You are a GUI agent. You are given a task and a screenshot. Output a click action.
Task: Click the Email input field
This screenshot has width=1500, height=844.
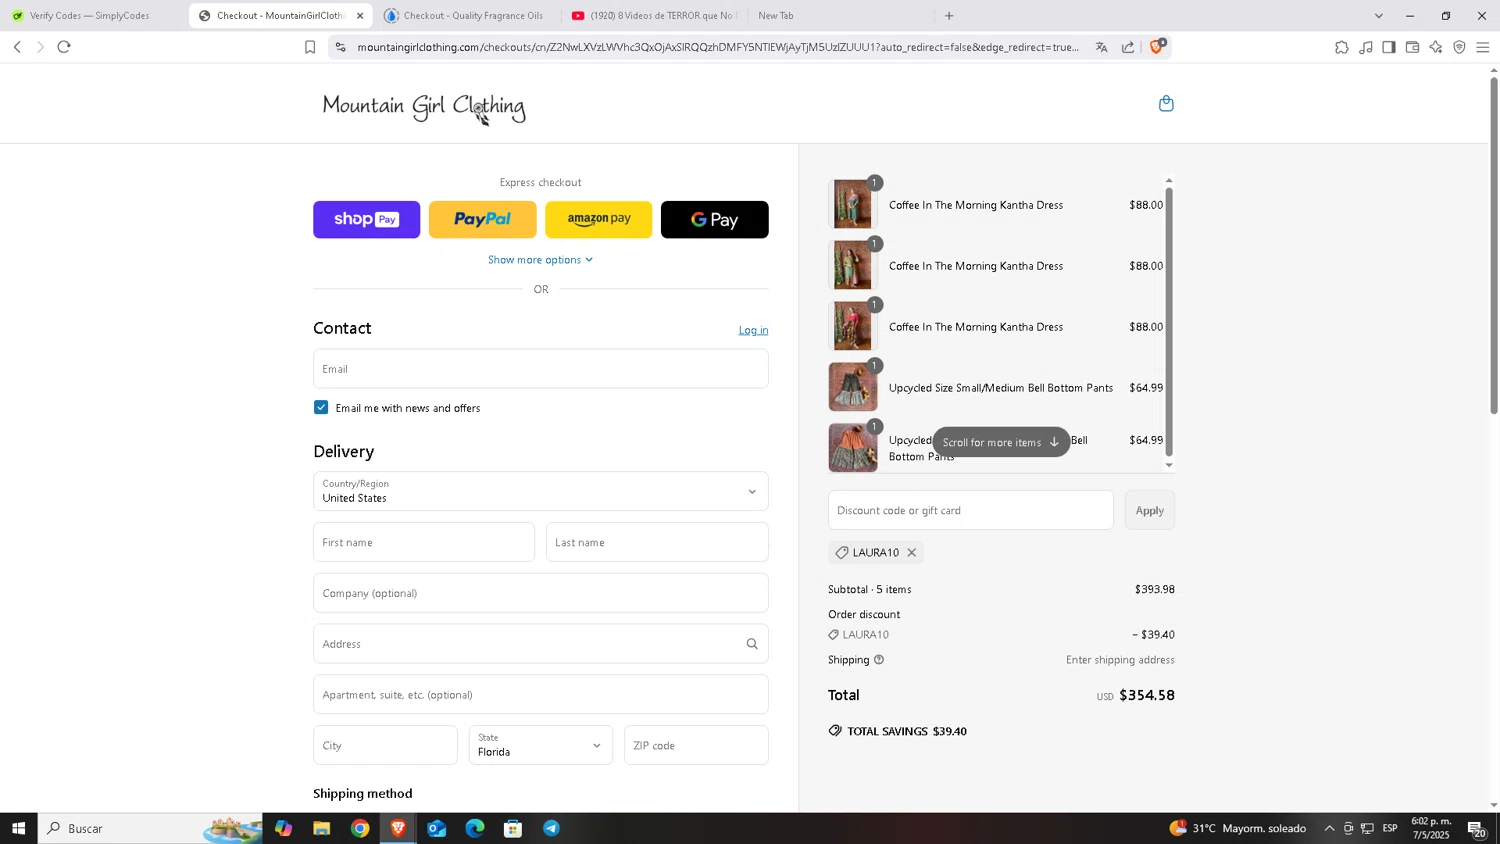tap(541, 369)
